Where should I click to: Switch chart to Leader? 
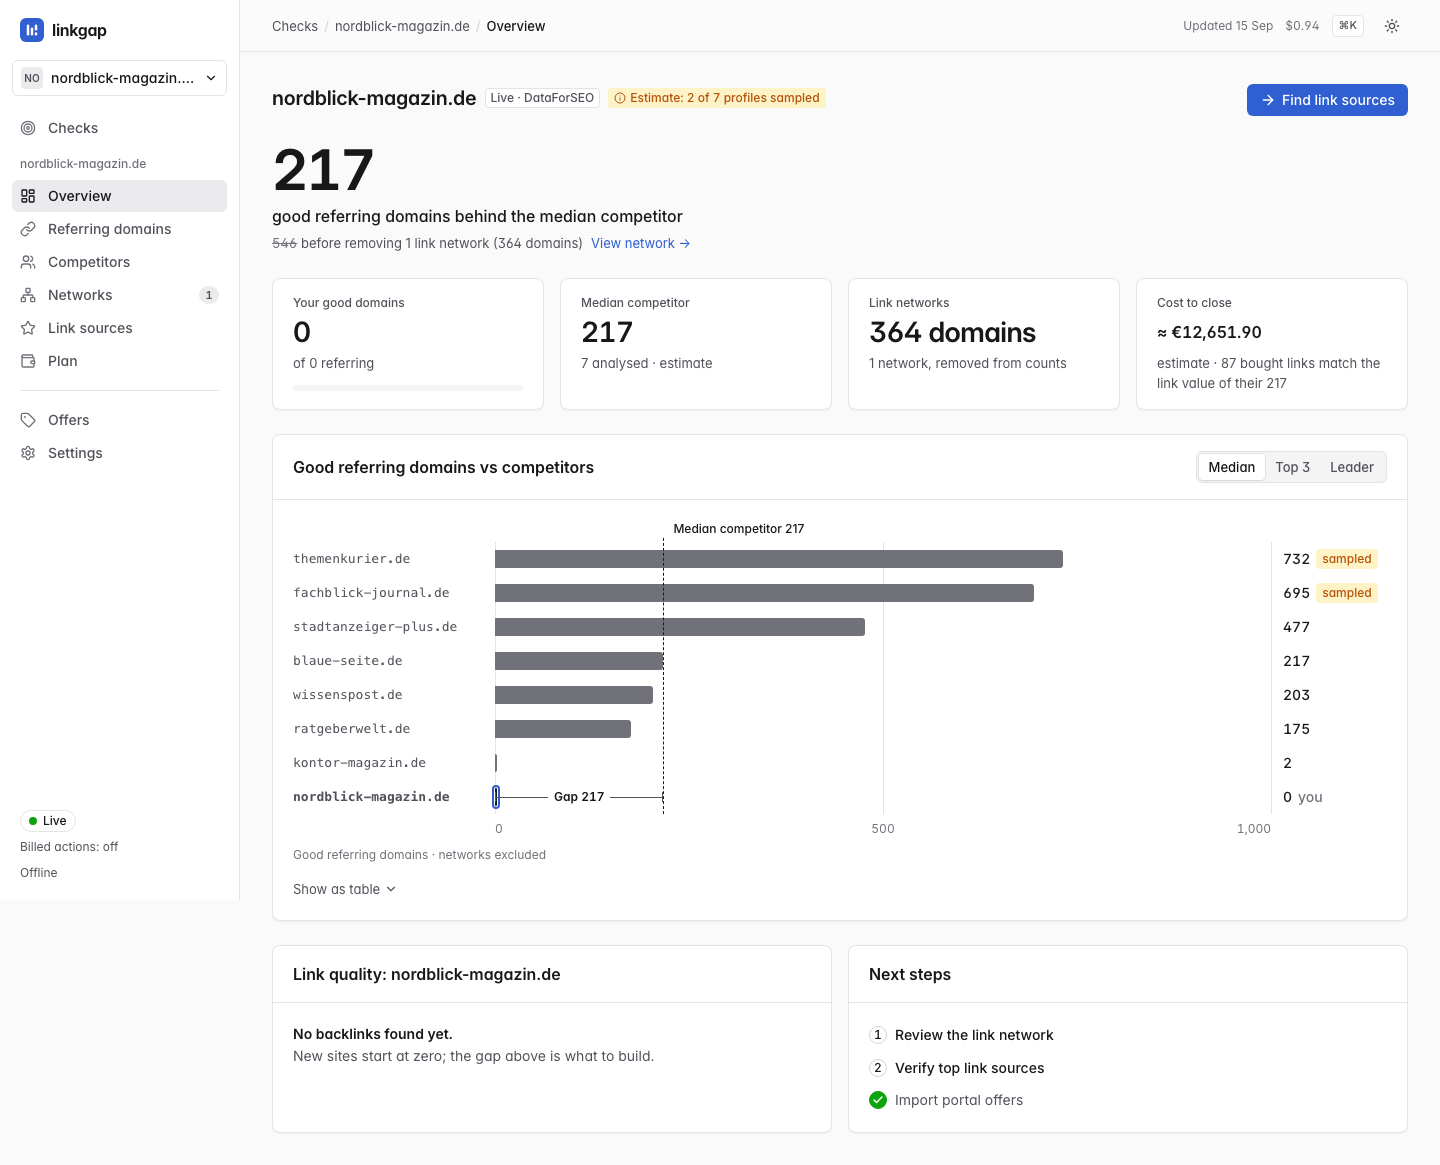[x=1352, y=467]
